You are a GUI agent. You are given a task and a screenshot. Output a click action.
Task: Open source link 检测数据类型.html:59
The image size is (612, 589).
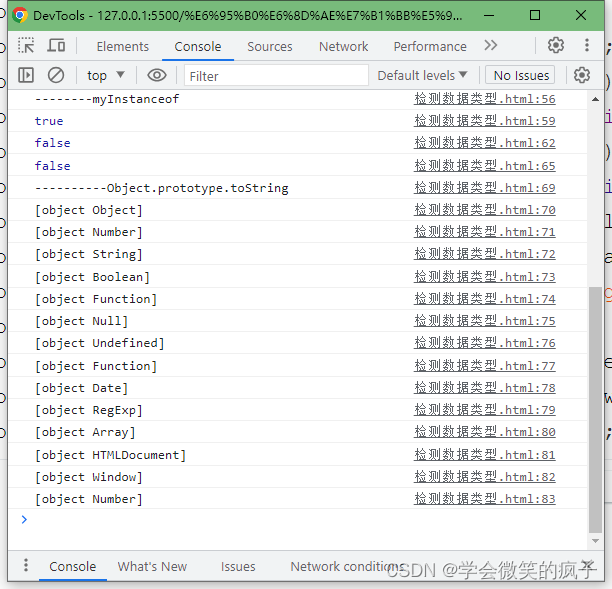pos(484,121)
